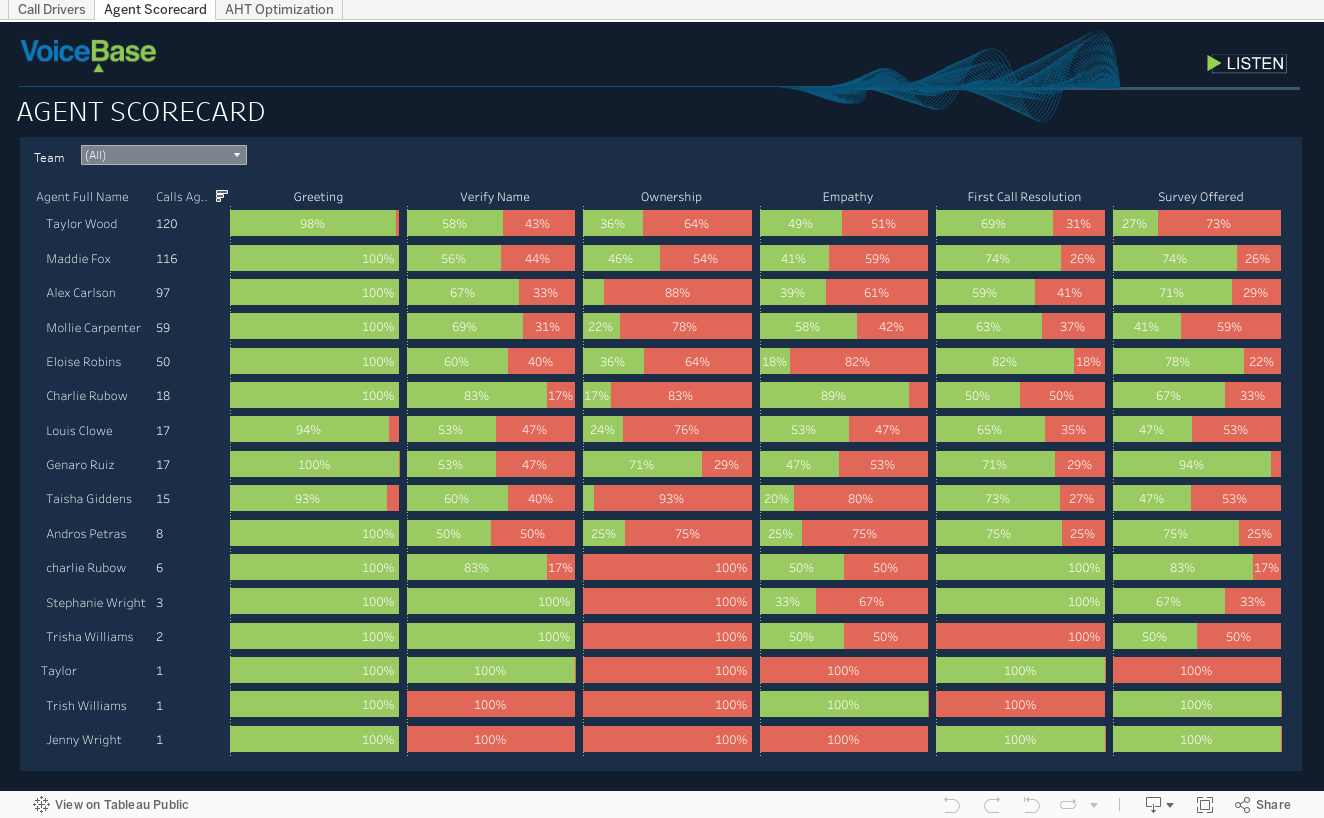Toggle the full screen icon
1324x818 pixels.
click(x=1205, y=804)
